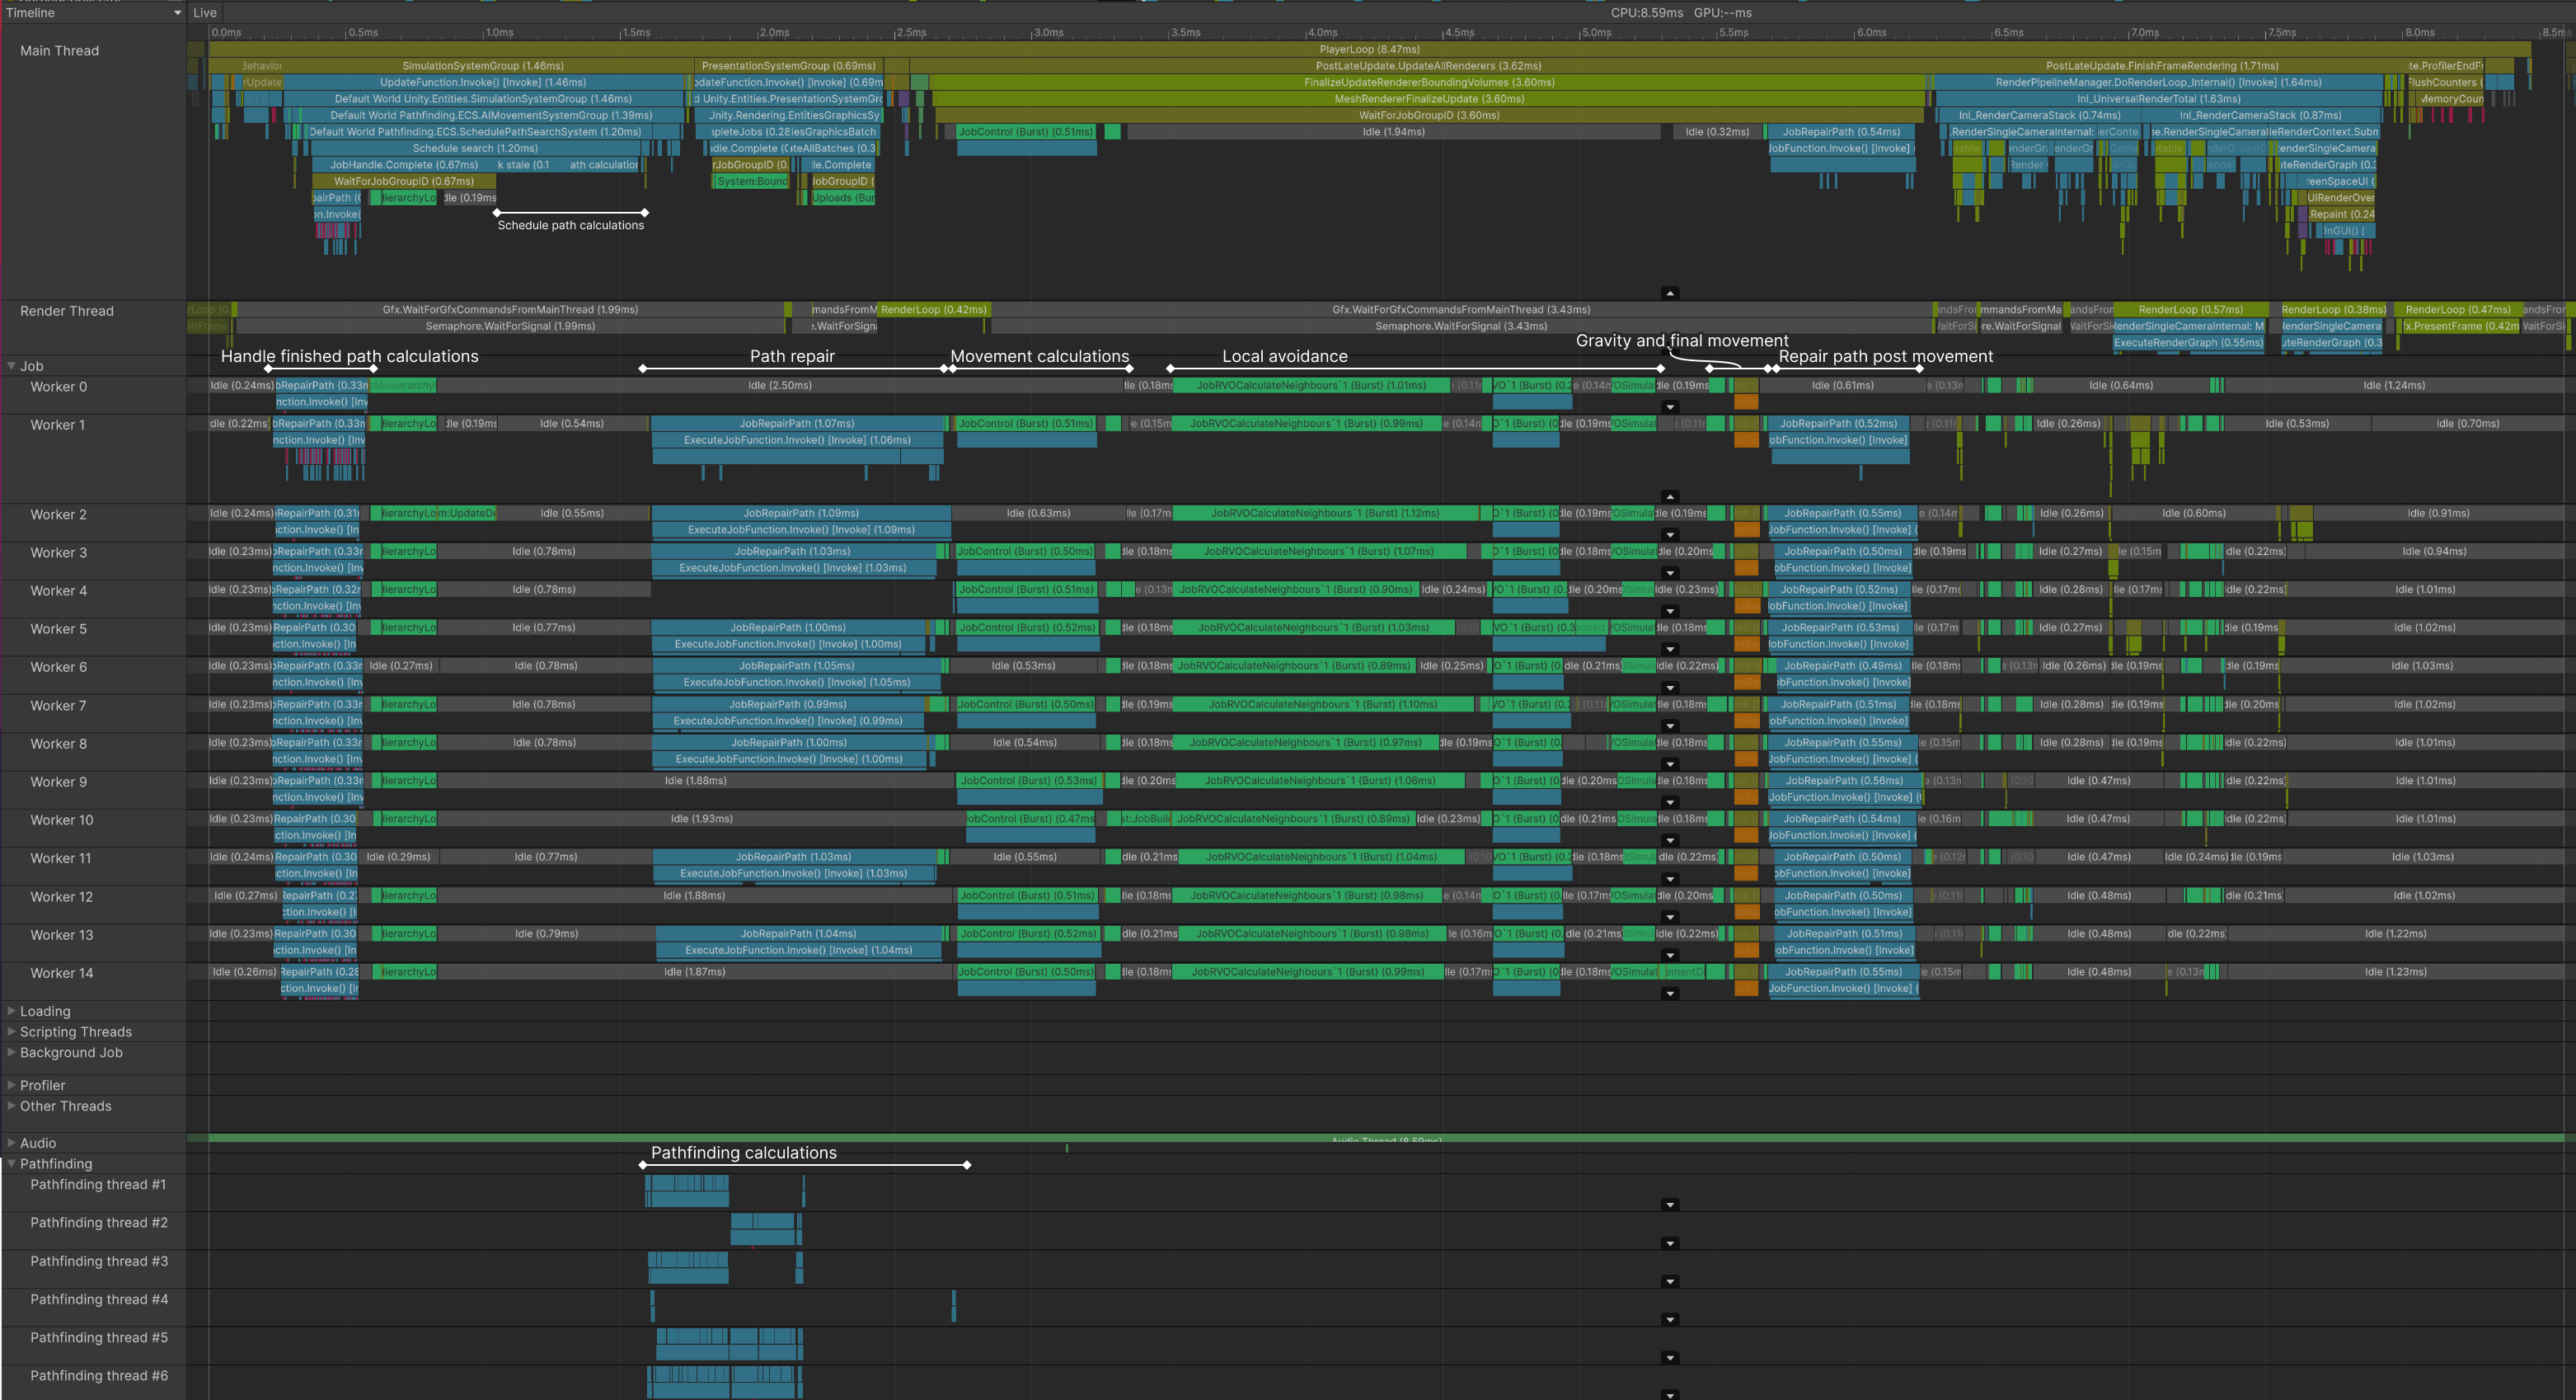Expand Pathfinding thread #4 row arrow

1670,1320
